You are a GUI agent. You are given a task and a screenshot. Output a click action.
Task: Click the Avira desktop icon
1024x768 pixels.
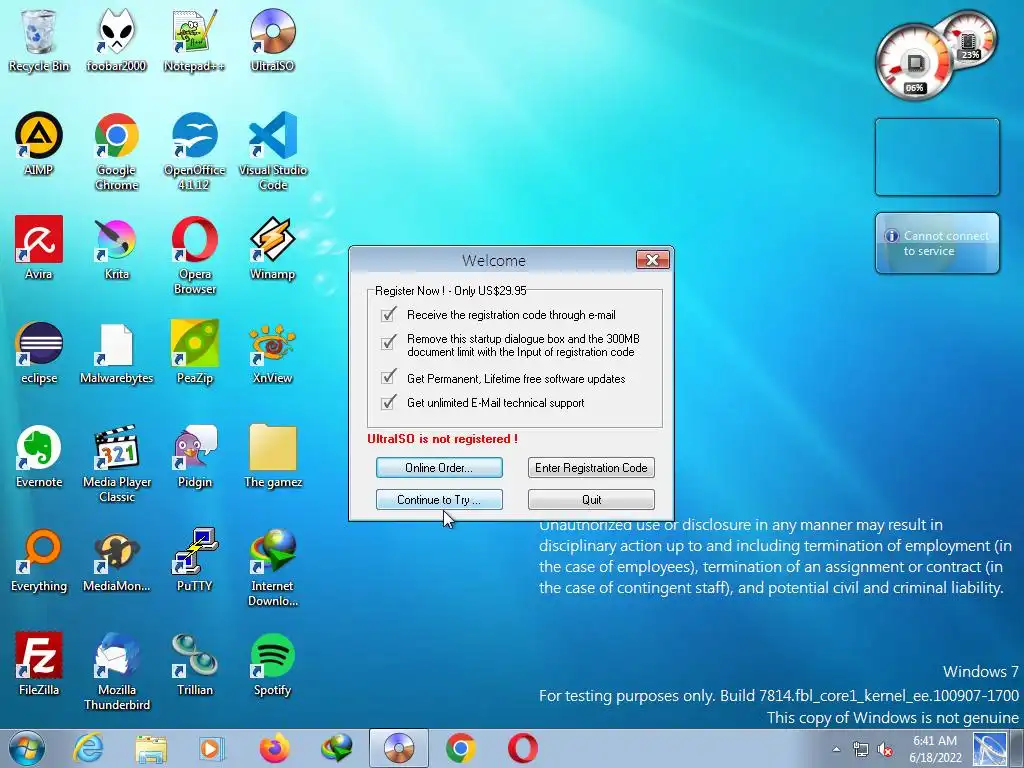pos(39,249)
